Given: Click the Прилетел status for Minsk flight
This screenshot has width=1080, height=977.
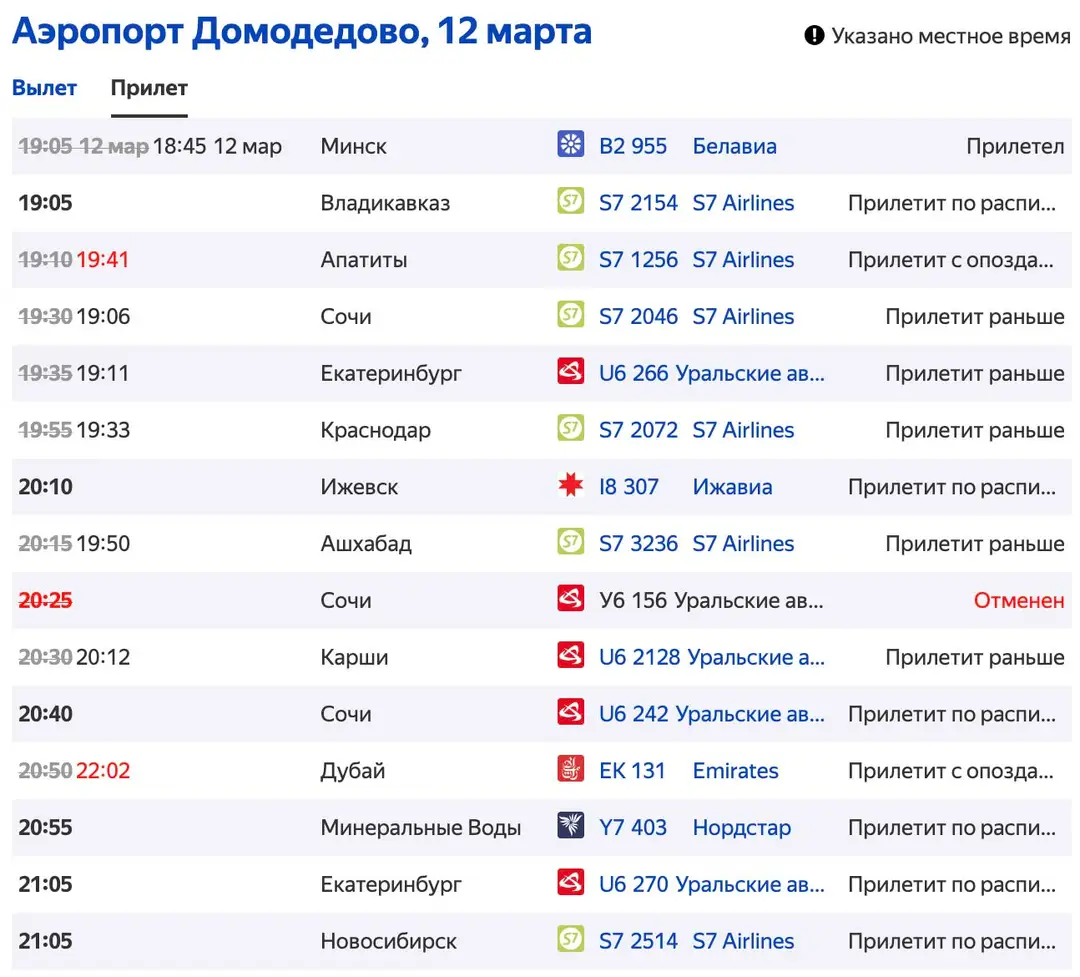Looking at the screenshot, I should coord(1015,146).
